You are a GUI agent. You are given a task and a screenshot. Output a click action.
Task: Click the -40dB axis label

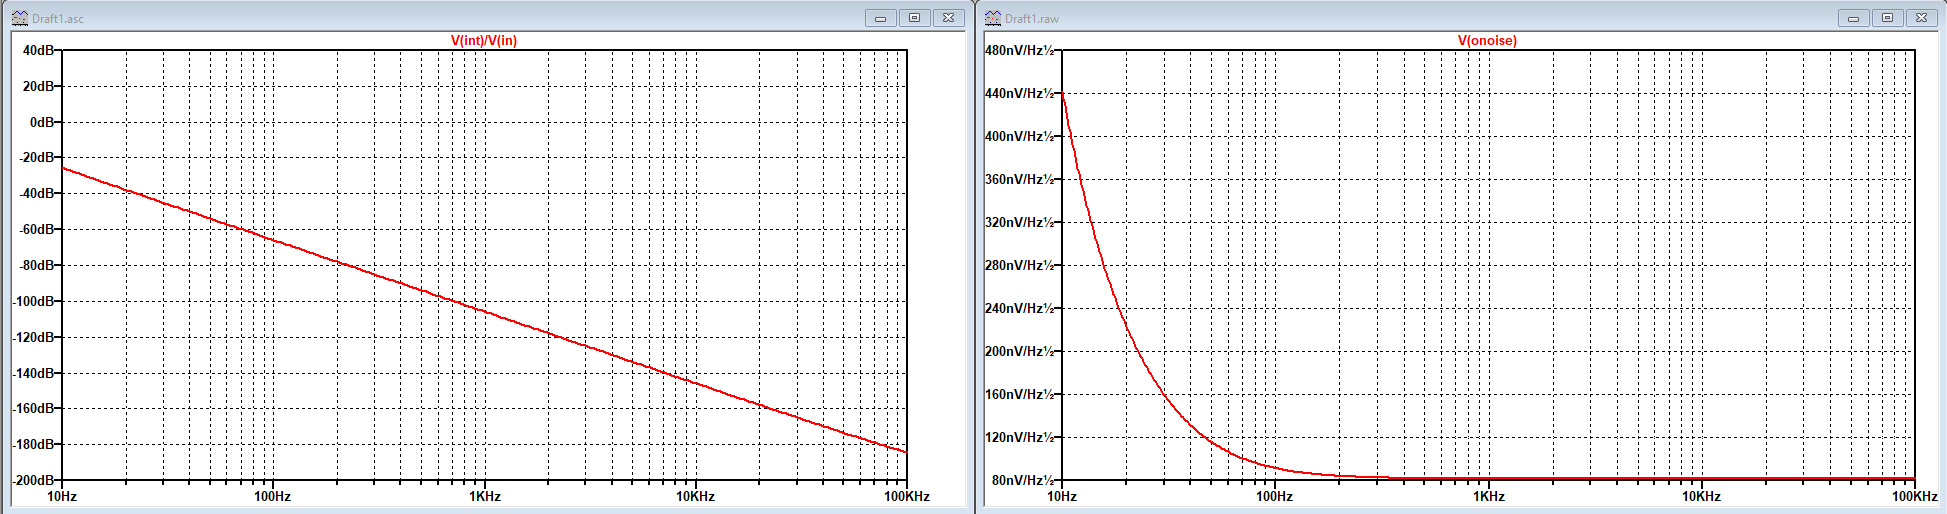36,193
